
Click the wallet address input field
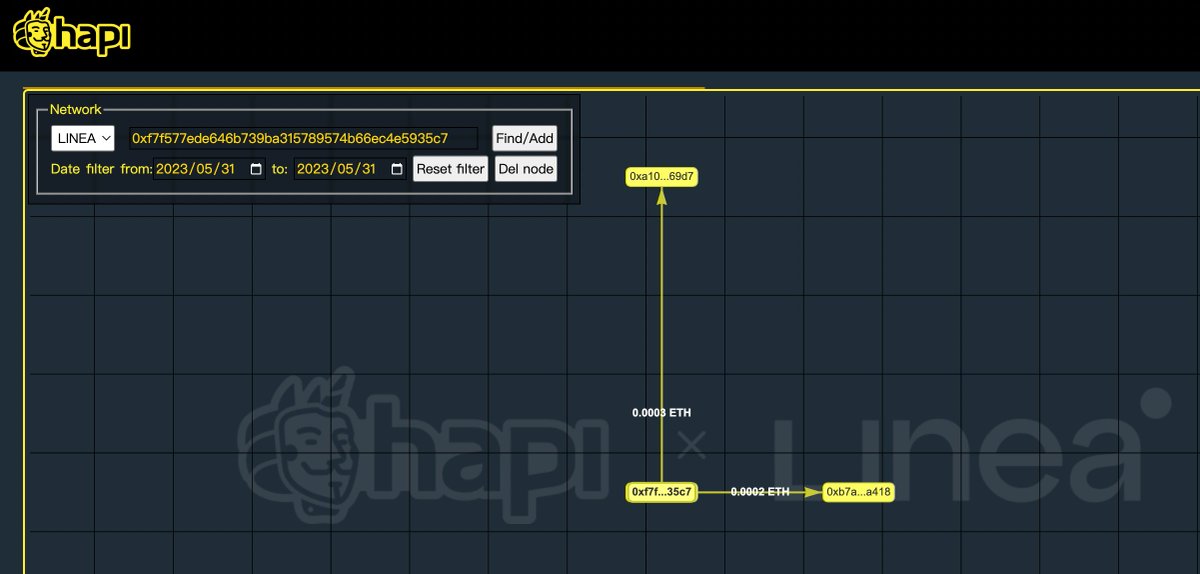(303, 138)
